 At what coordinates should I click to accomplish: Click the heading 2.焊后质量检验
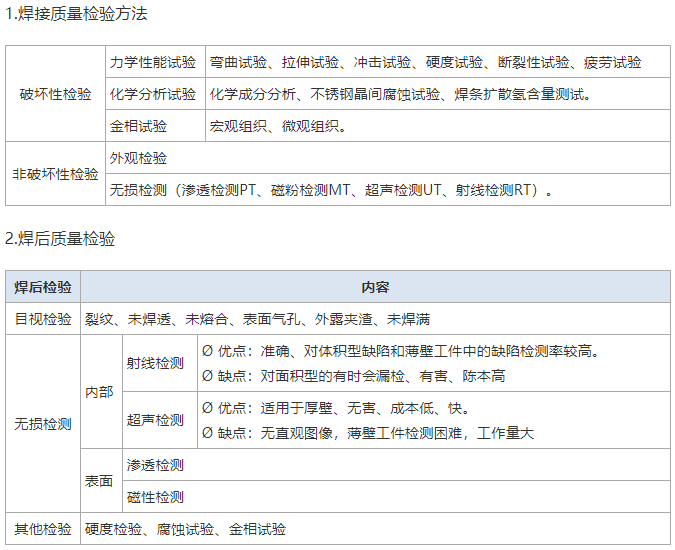tap(59, 239)
